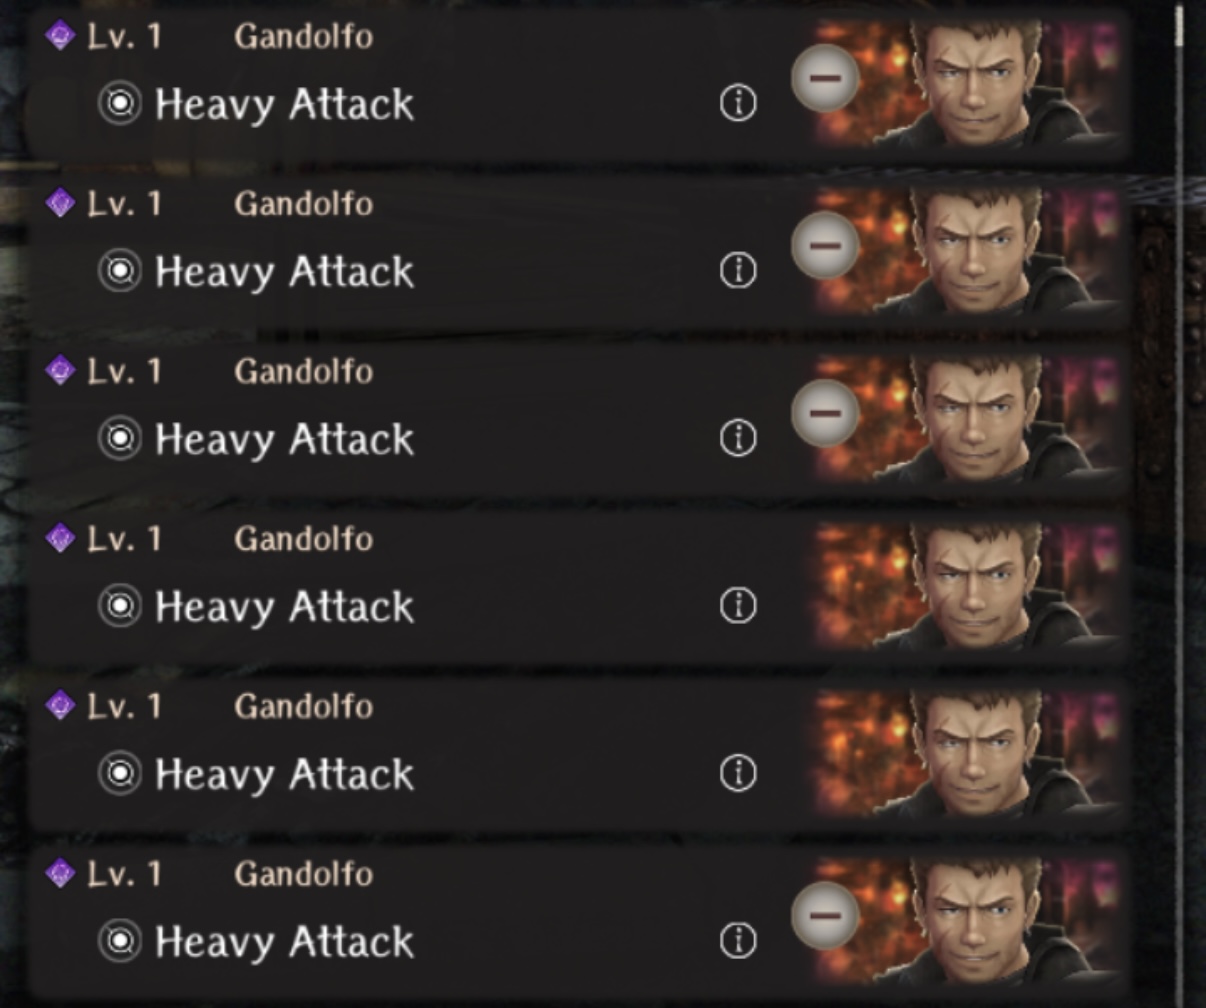
Task: Open info for first Gandolfo Heavy Attack
Action: [738, 103]
